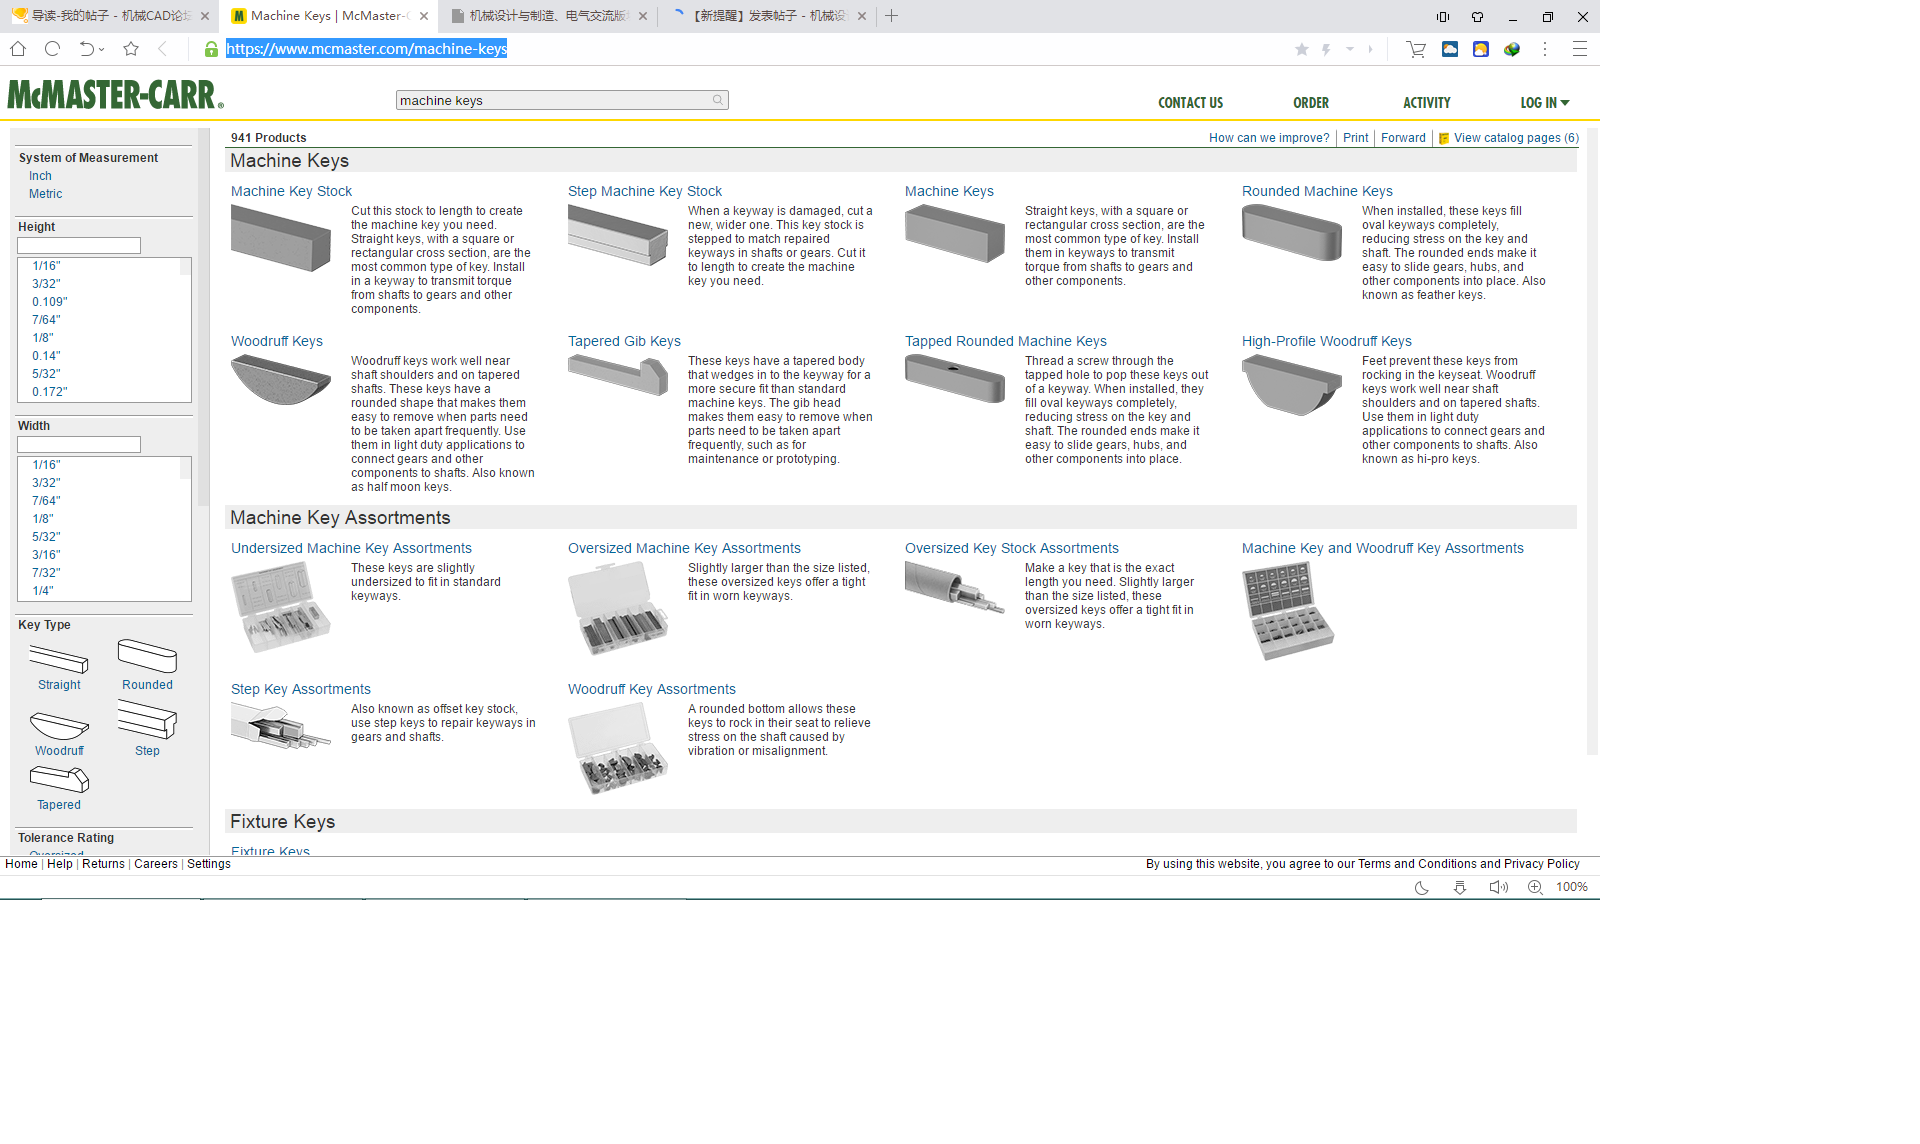The width and height of the screenshot is (1920, 1144).
Task: Click the catalog pages book icon
Action: 1444,139
